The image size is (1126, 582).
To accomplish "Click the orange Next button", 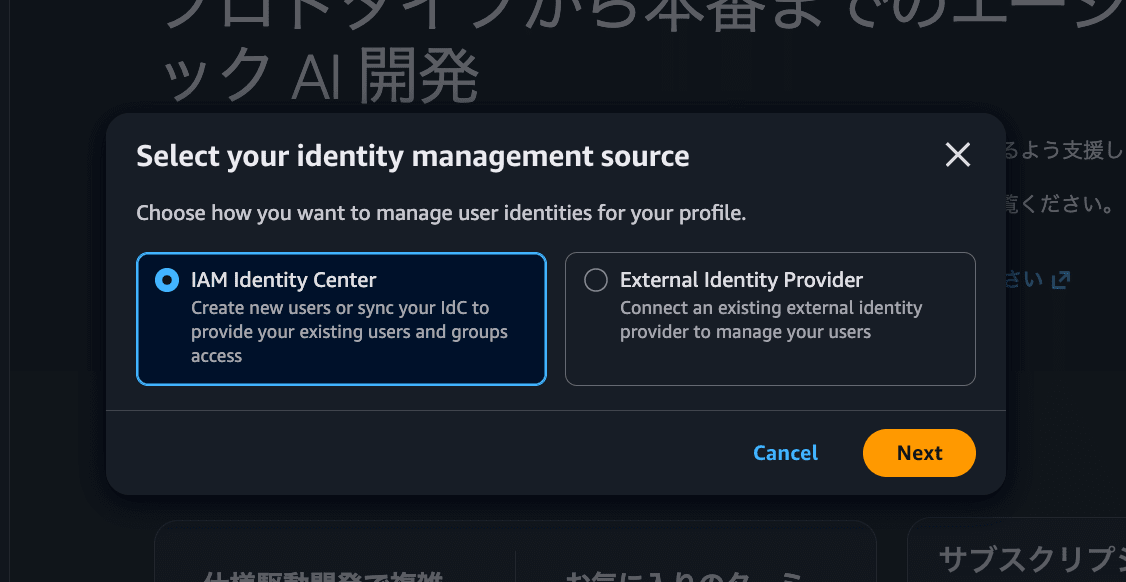I will [x=919, y=453].
